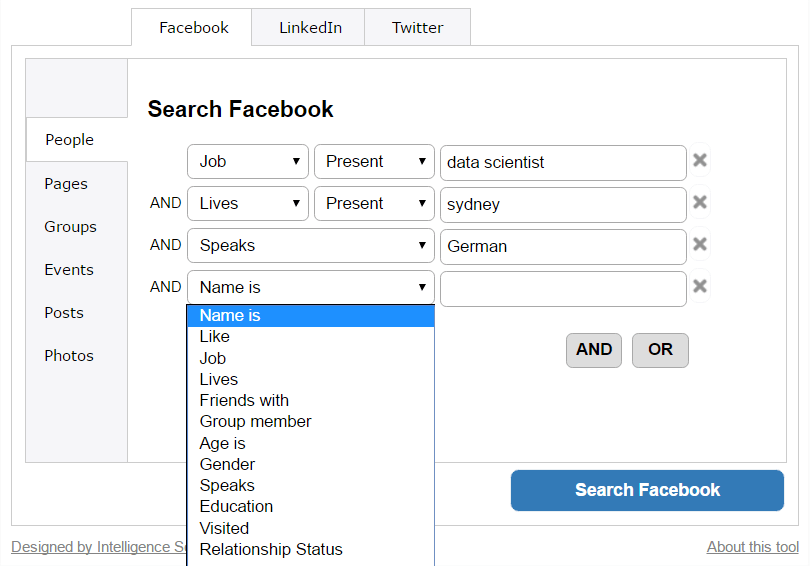
Task: Choose 'Lives' option in open list
Action: [310, 380]
